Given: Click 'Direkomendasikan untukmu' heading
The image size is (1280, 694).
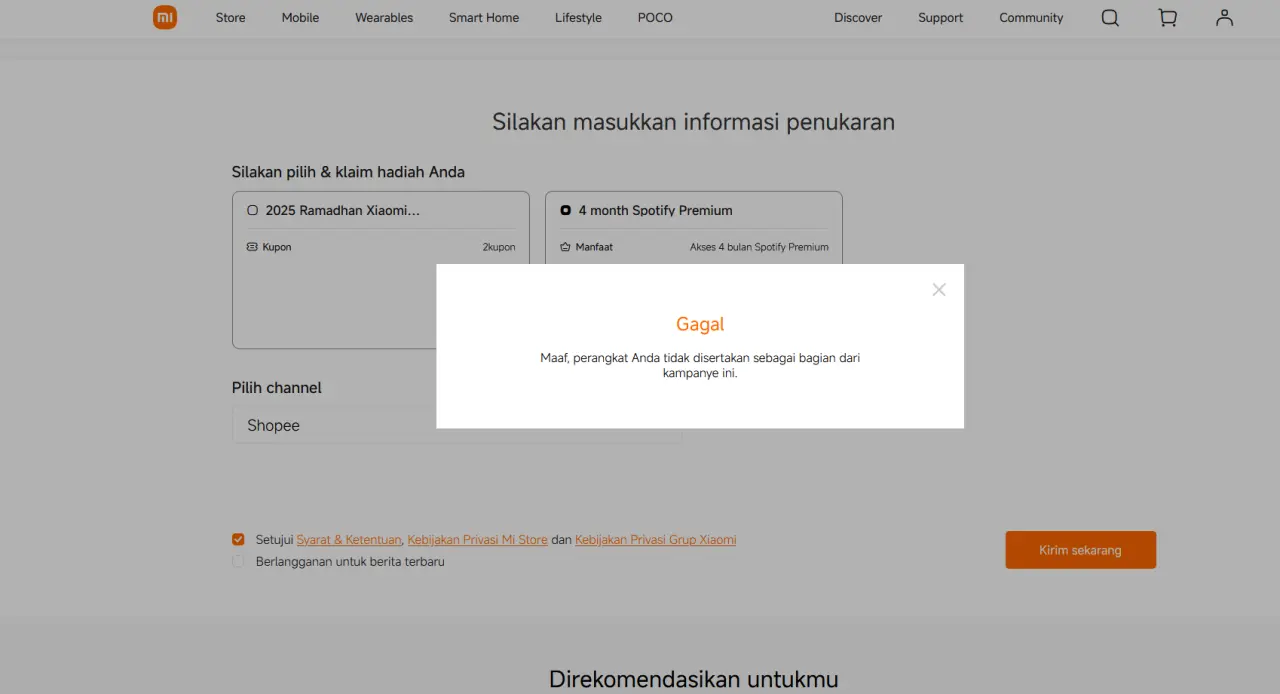Looking at the screenshot, I should tap(693, 680).
